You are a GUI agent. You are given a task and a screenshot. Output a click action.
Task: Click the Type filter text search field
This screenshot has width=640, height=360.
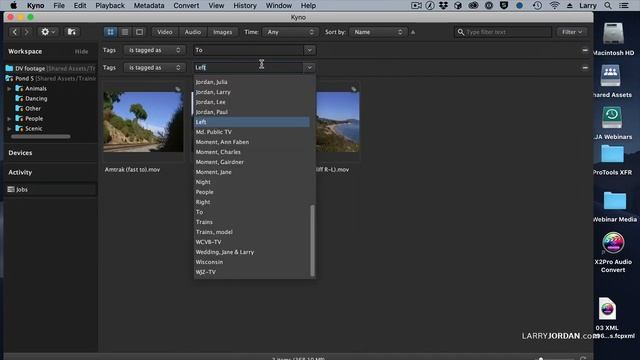click(x=503, y=32)
